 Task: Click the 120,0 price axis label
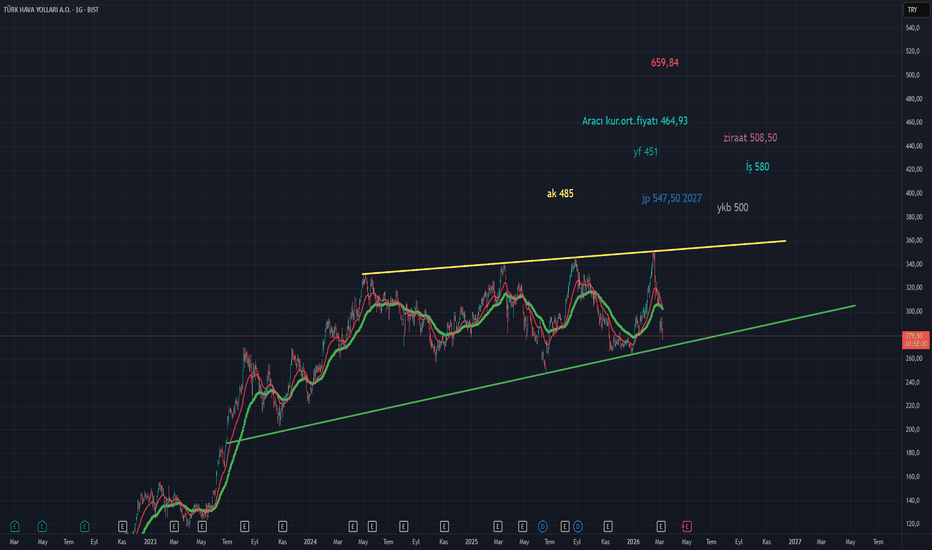pos(914,524)
